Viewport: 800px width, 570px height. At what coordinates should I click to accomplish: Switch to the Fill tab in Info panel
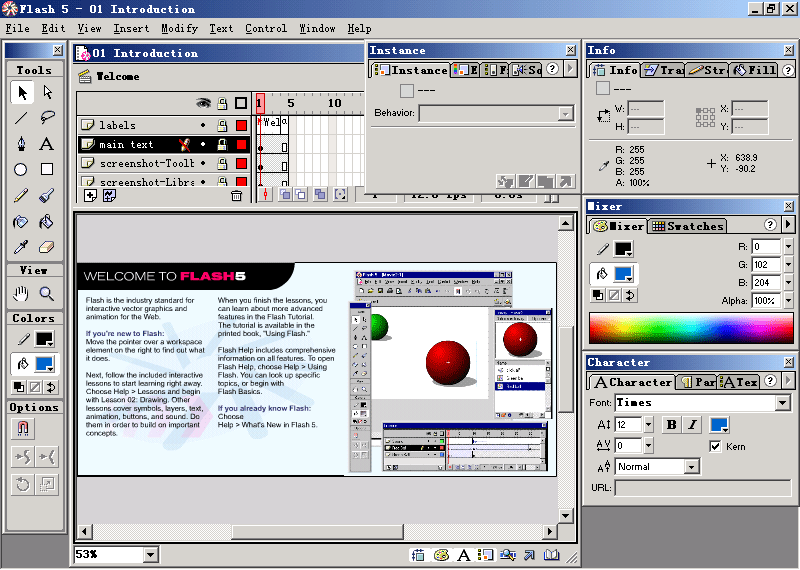pos(754,70)
